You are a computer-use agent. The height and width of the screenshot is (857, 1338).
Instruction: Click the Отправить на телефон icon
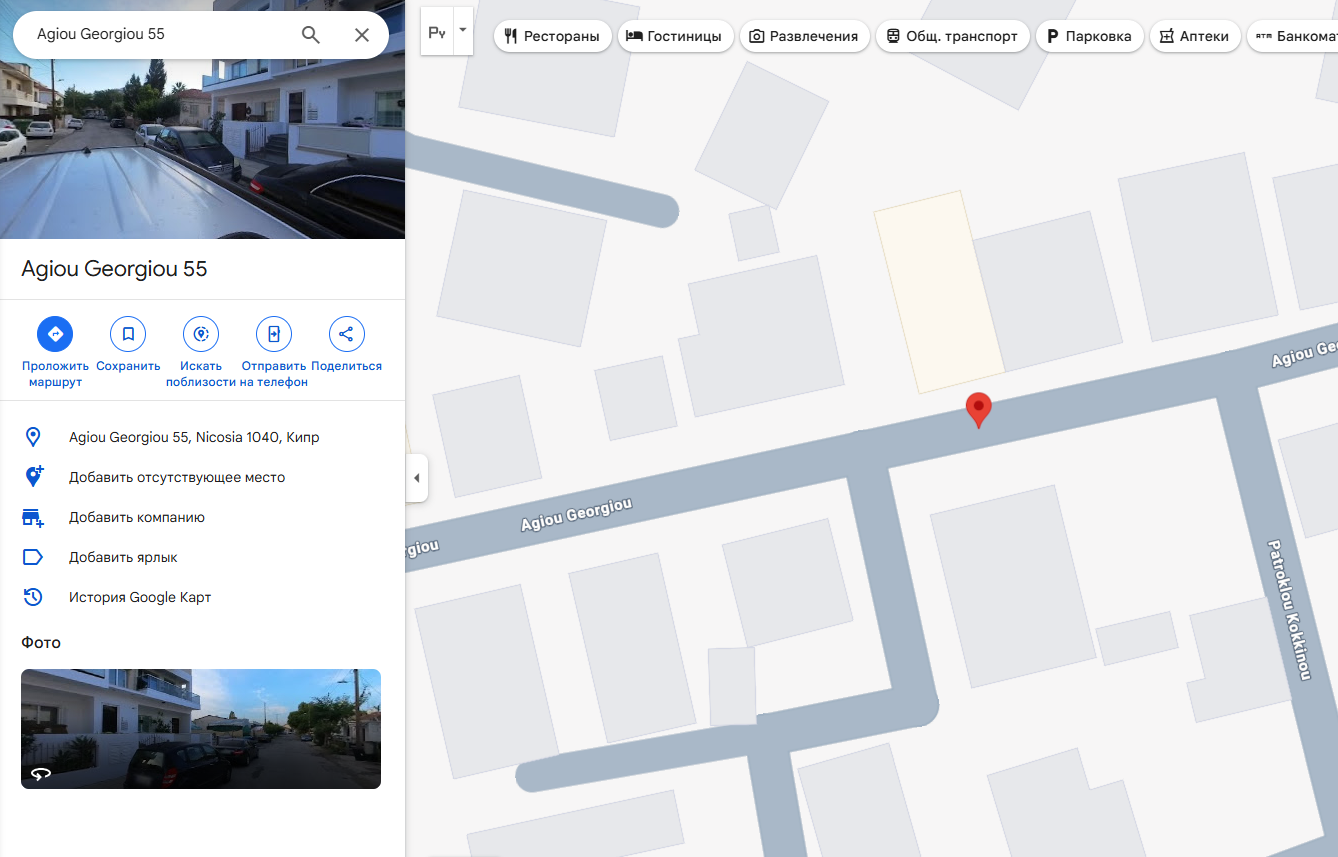point(274,334)
